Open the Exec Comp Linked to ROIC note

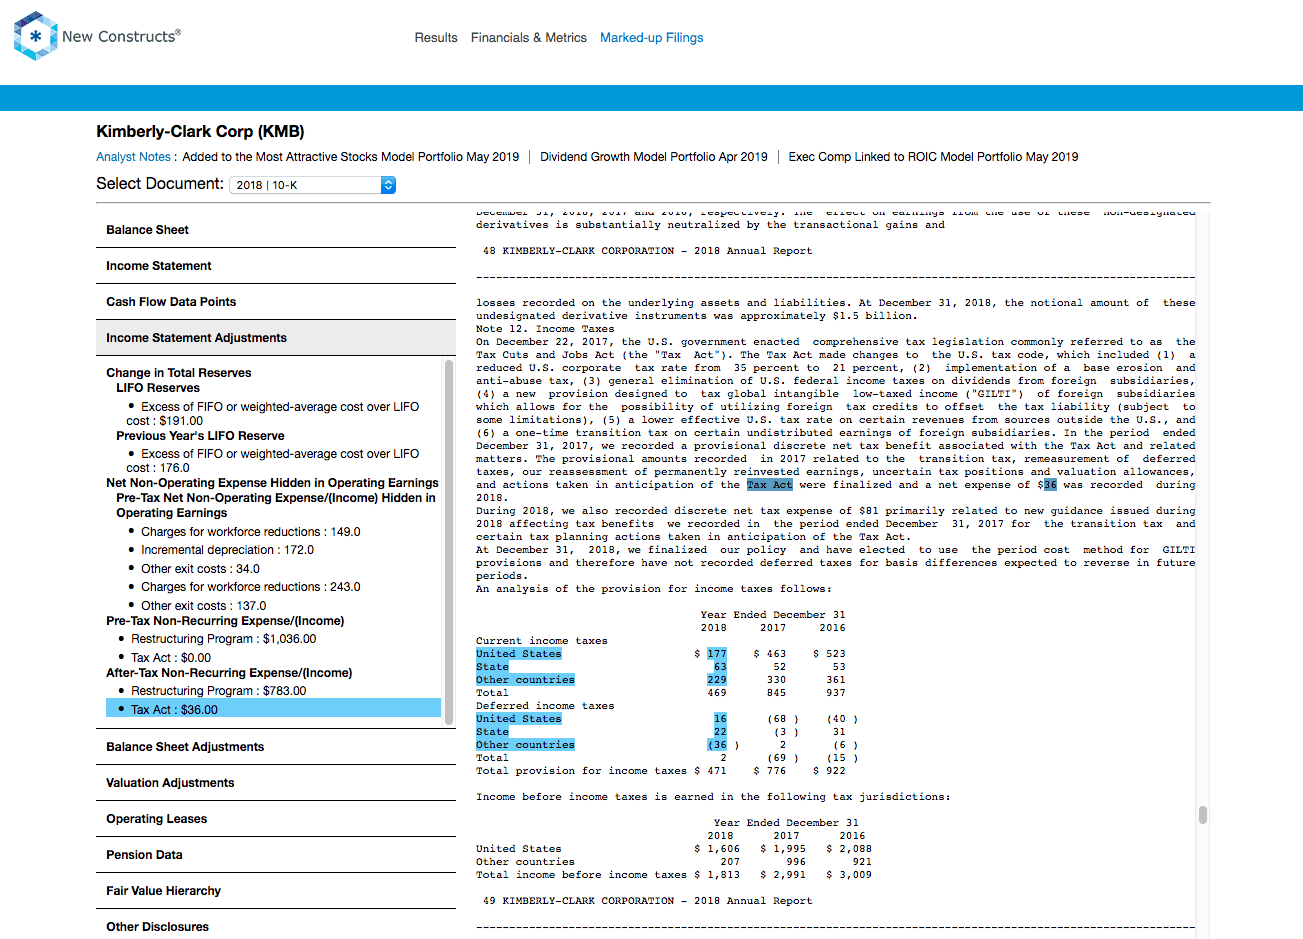click(933, 157)
